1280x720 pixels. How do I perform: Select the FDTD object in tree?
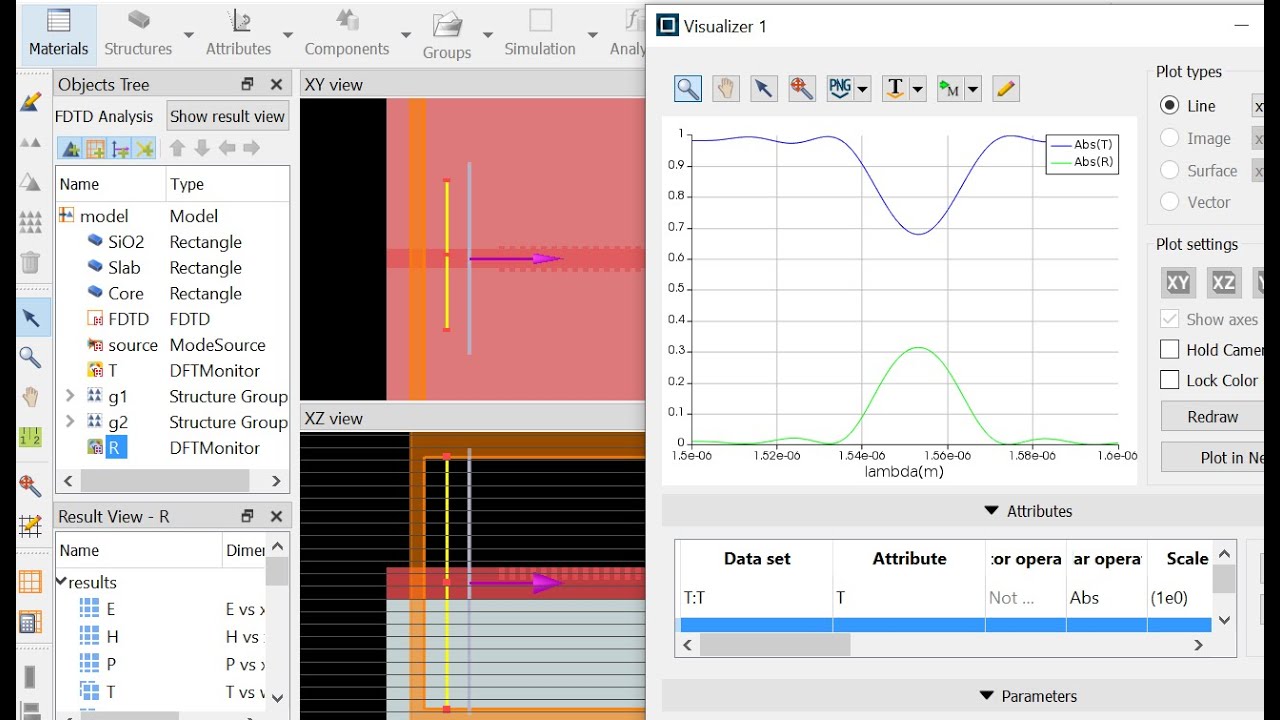point(128,319)
